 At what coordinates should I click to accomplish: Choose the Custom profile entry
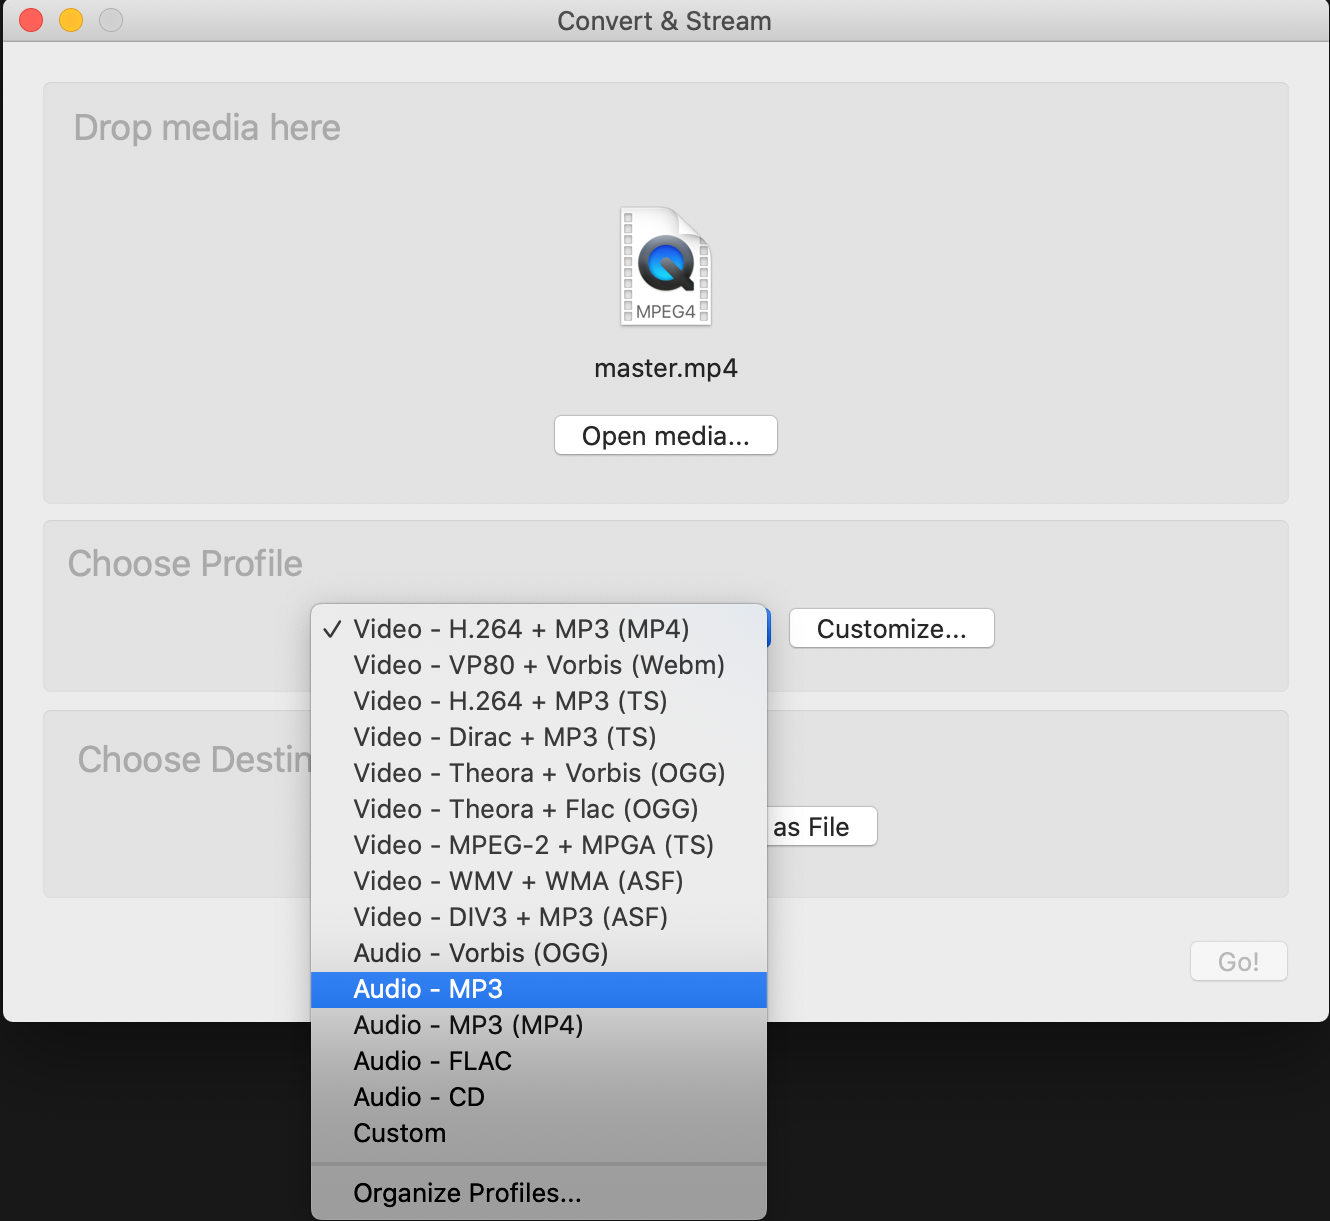539,1133
